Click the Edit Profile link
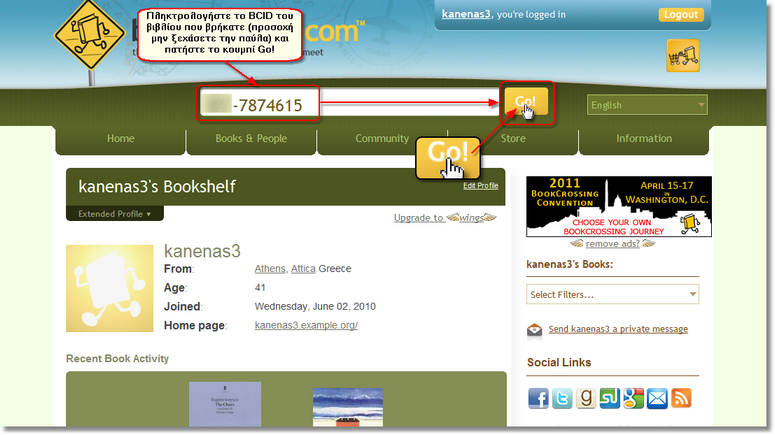 [480, 186]
